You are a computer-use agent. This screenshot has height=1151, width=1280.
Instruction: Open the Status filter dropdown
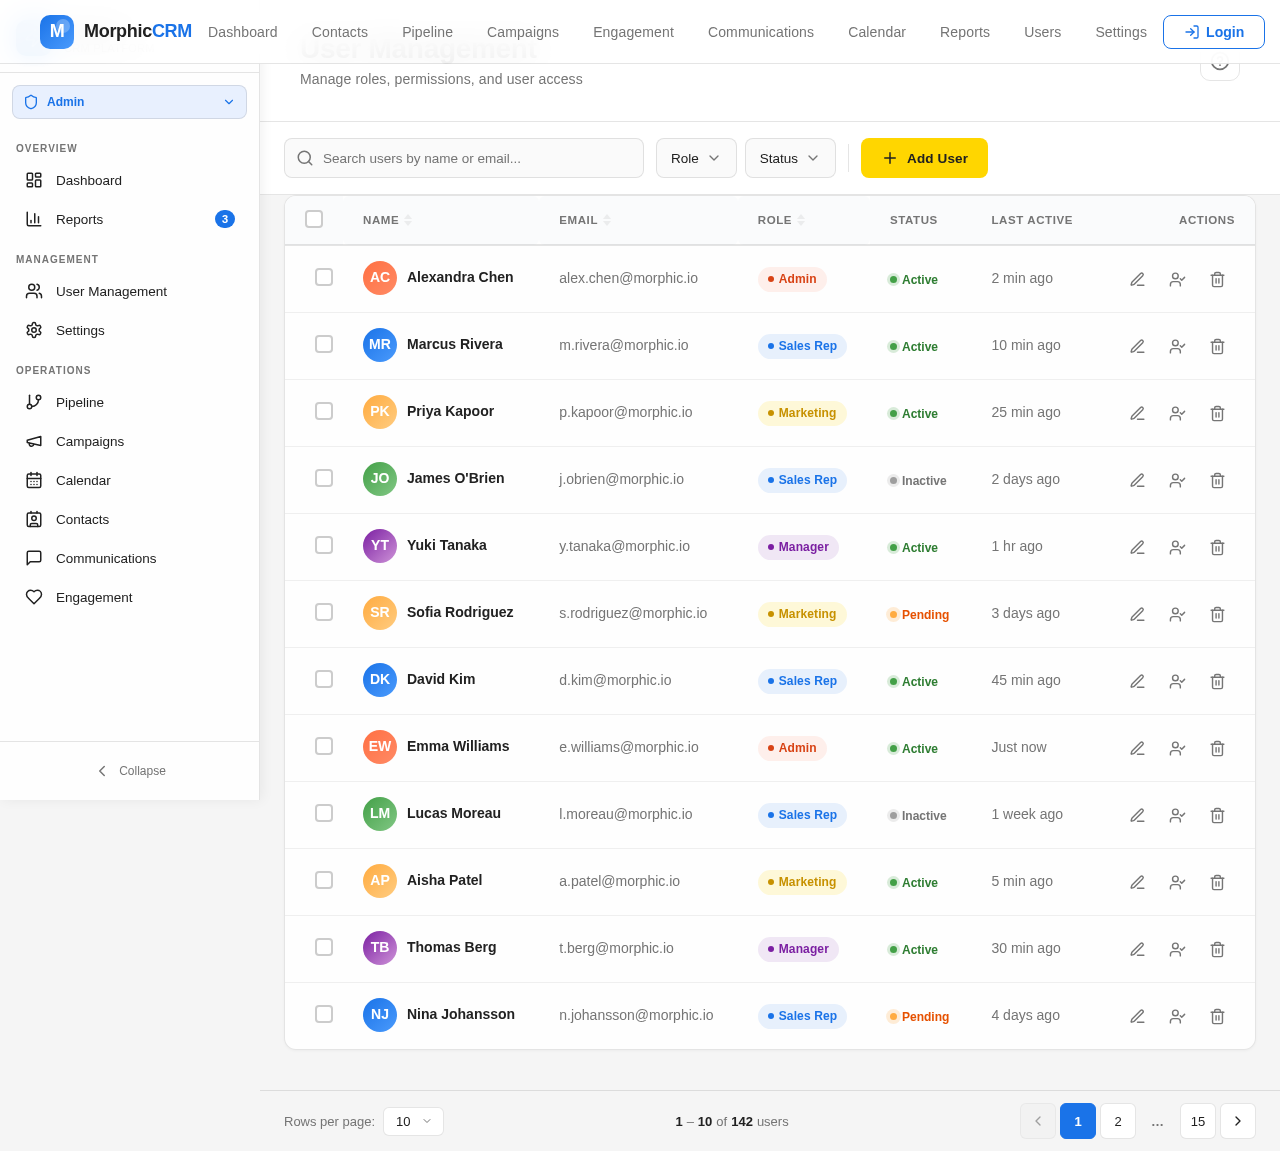click(x=790, y=158)
